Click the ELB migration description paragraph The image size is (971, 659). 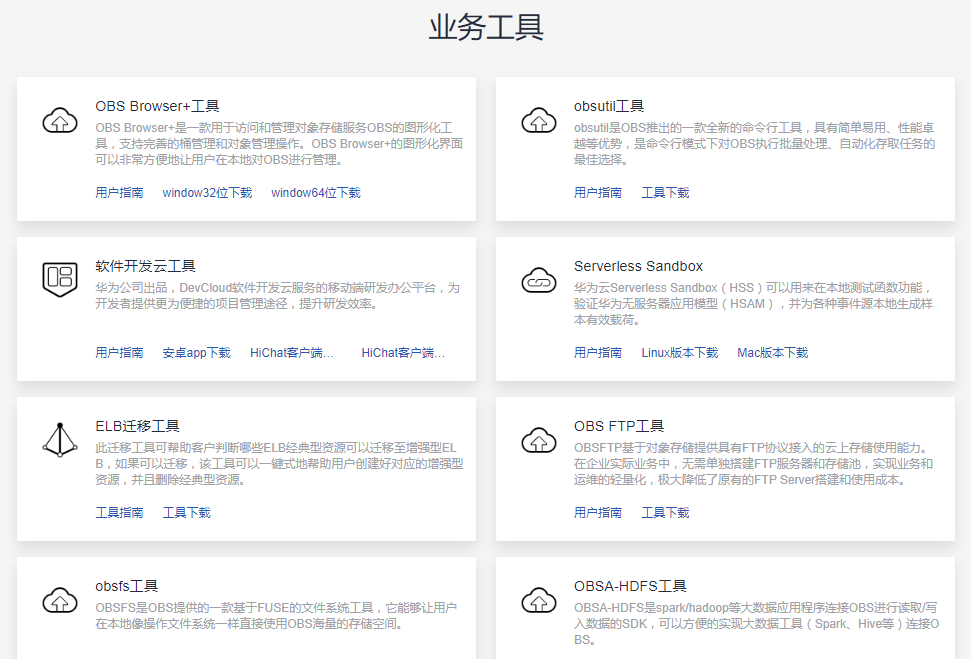pos(279,463)
